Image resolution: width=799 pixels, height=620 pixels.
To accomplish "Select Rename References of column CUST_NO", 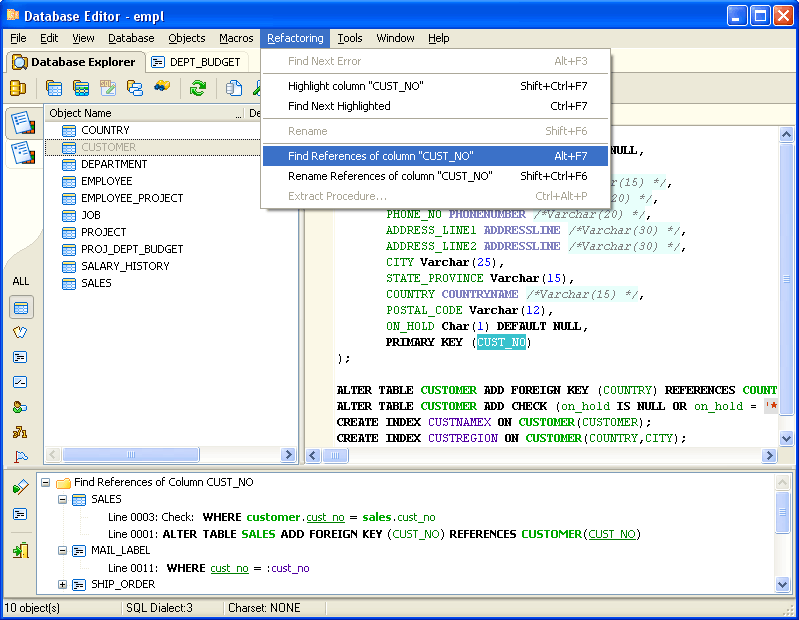I will 390,176.
